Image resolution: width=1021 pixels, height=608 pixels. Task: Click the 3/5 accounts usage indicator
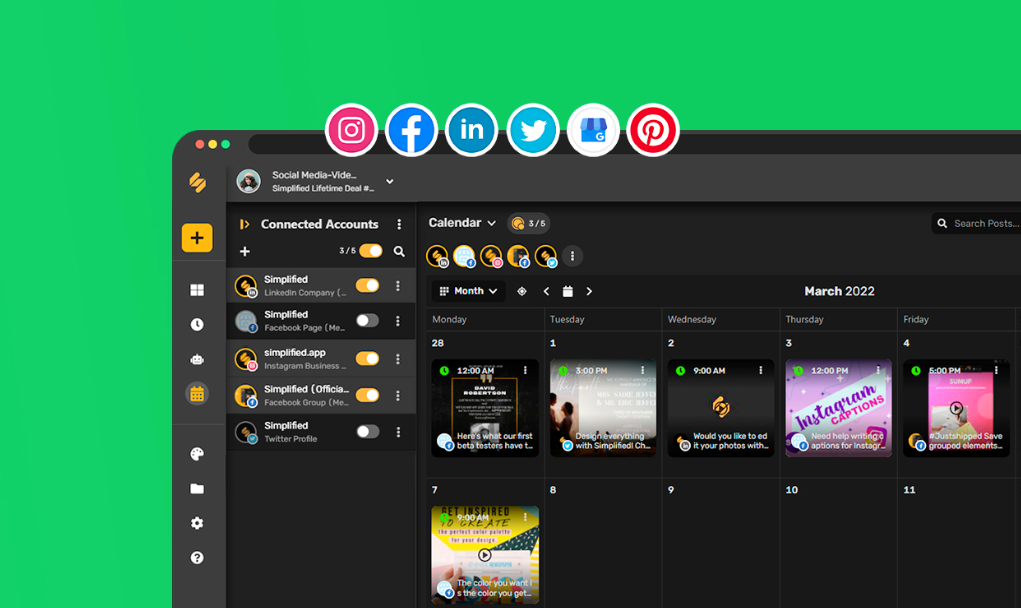click(x=528, y=223)
